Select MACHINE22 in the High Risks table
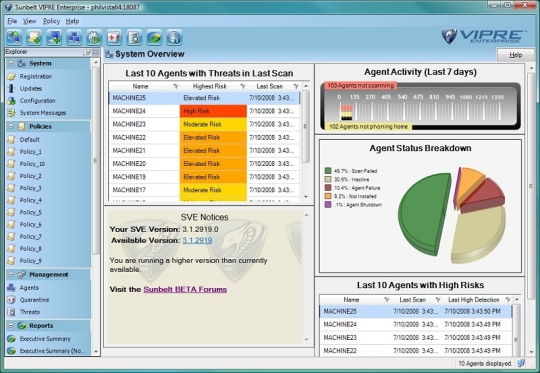This screenshot has width=540, height=373. (x=415, y=351)
